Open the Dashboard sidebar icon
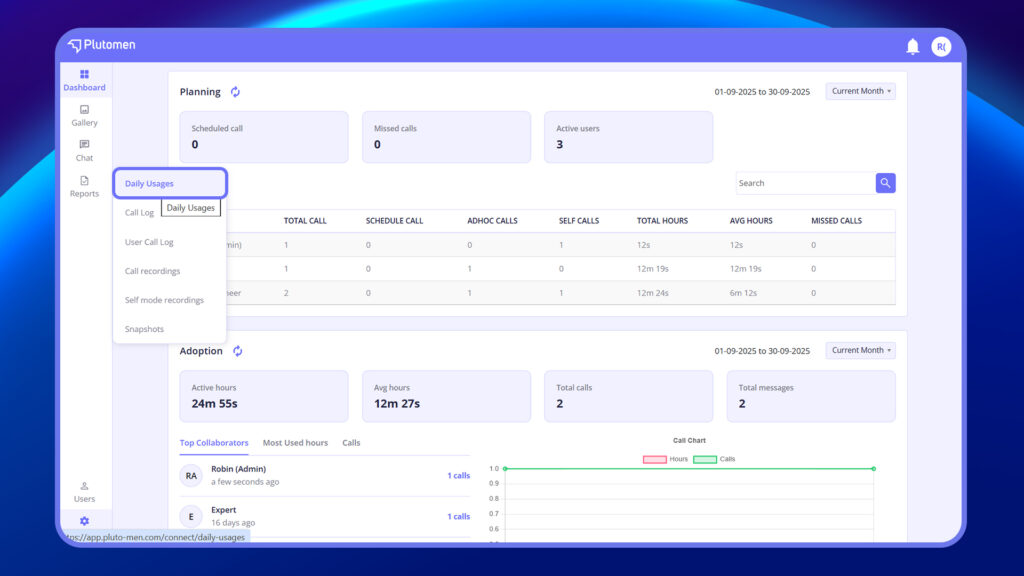The image size is (1024, 576). 84,80
